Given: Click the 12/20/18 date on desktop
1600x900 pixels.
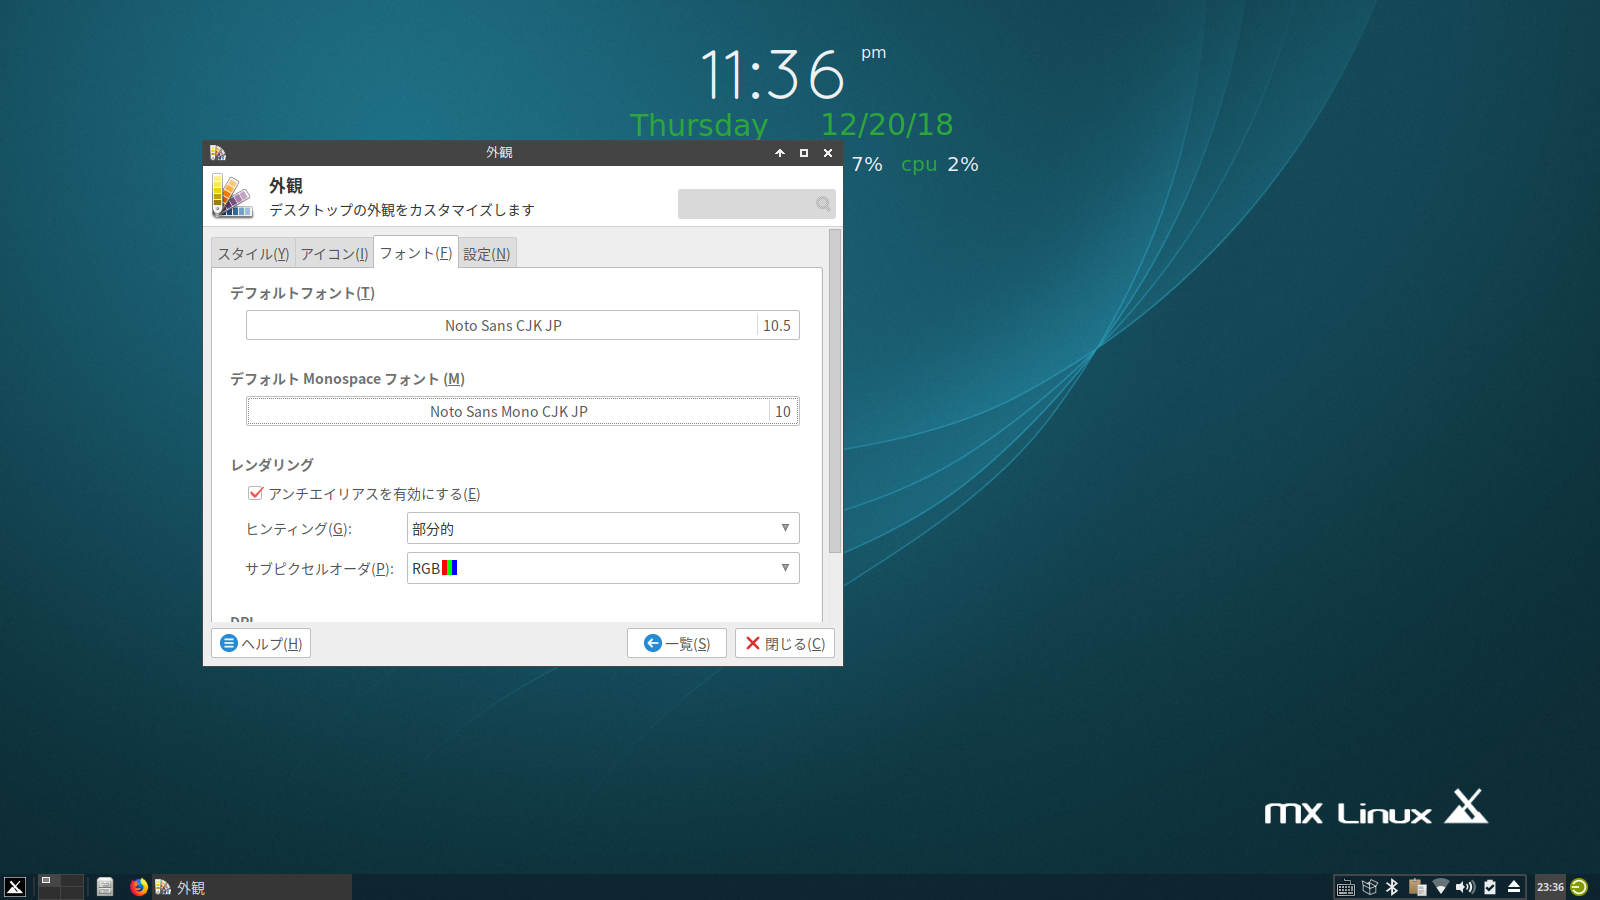Looking at the screenshot, I should point(887,124).
